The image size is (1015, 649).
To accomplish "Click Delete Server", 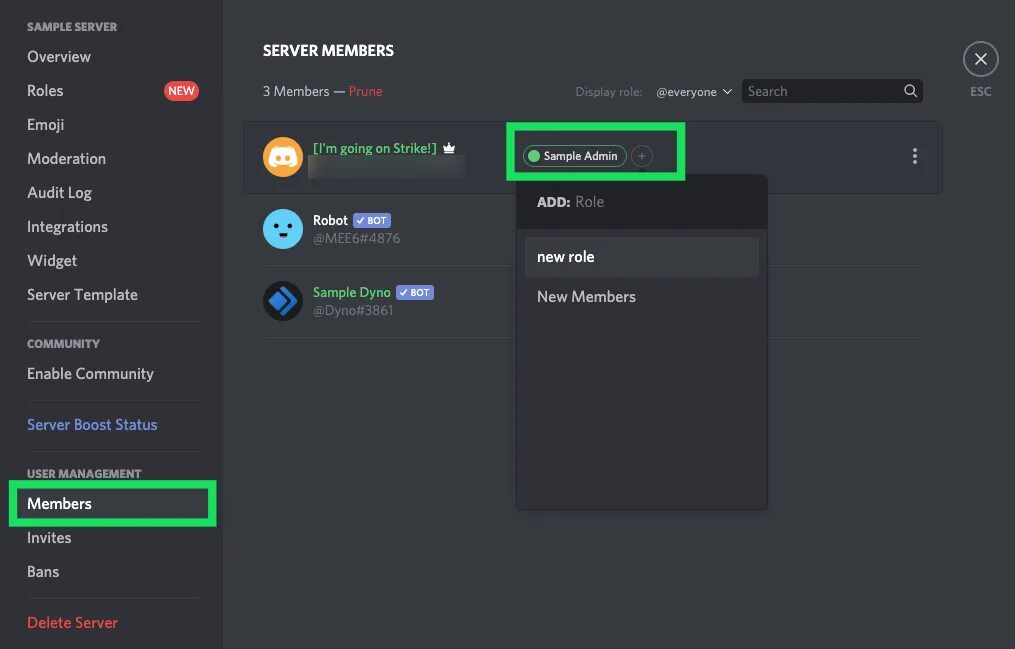I will pyautogui.click(x=72, y=622).
